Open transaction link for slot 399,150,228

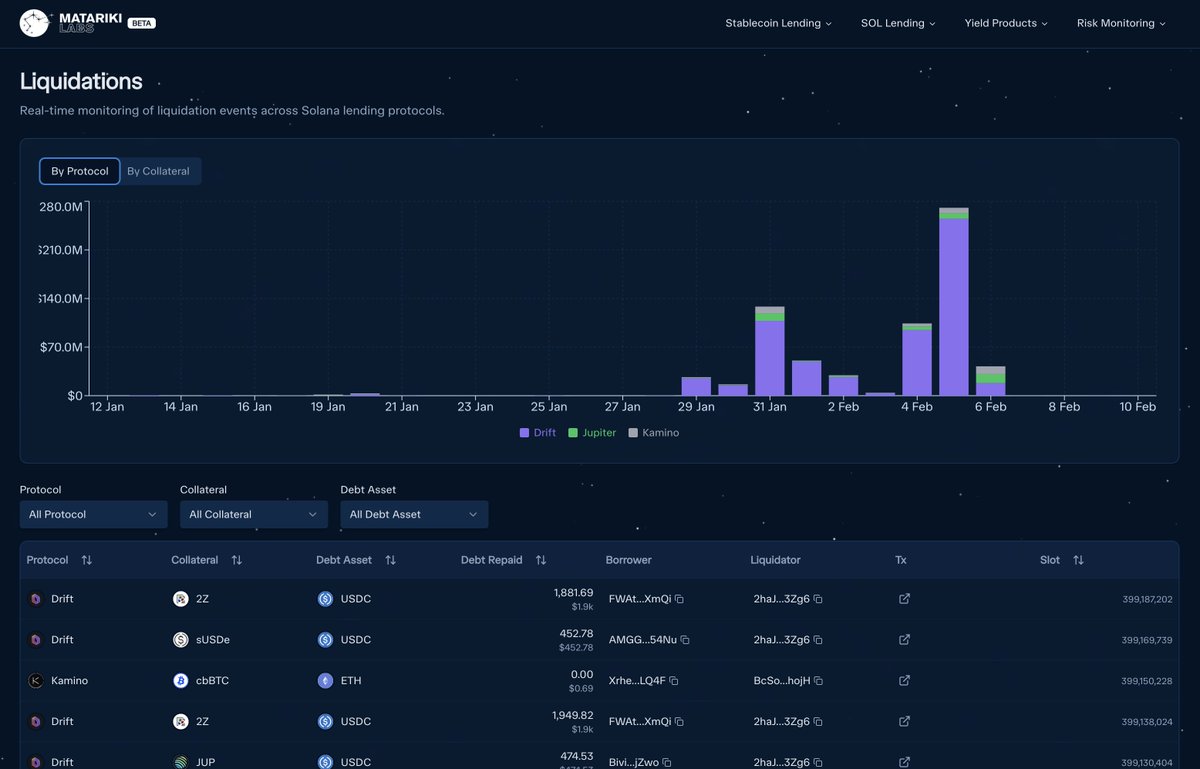point(904,681)
